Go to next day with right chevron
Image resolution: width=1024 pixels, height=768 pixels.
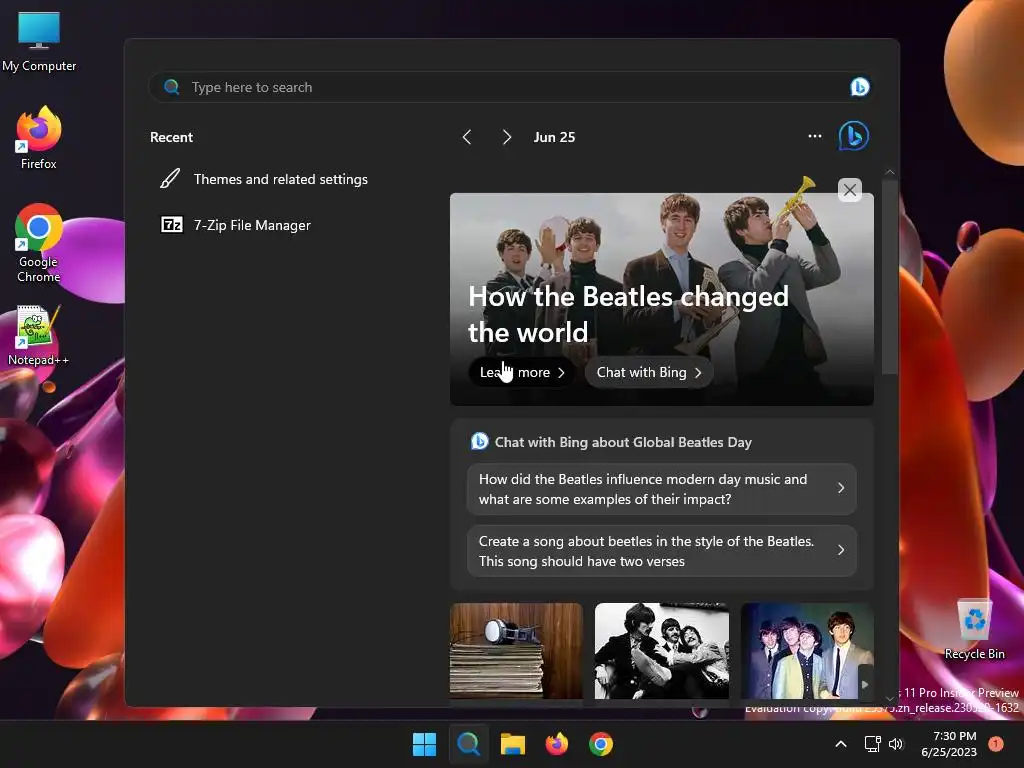pos(507,137)
